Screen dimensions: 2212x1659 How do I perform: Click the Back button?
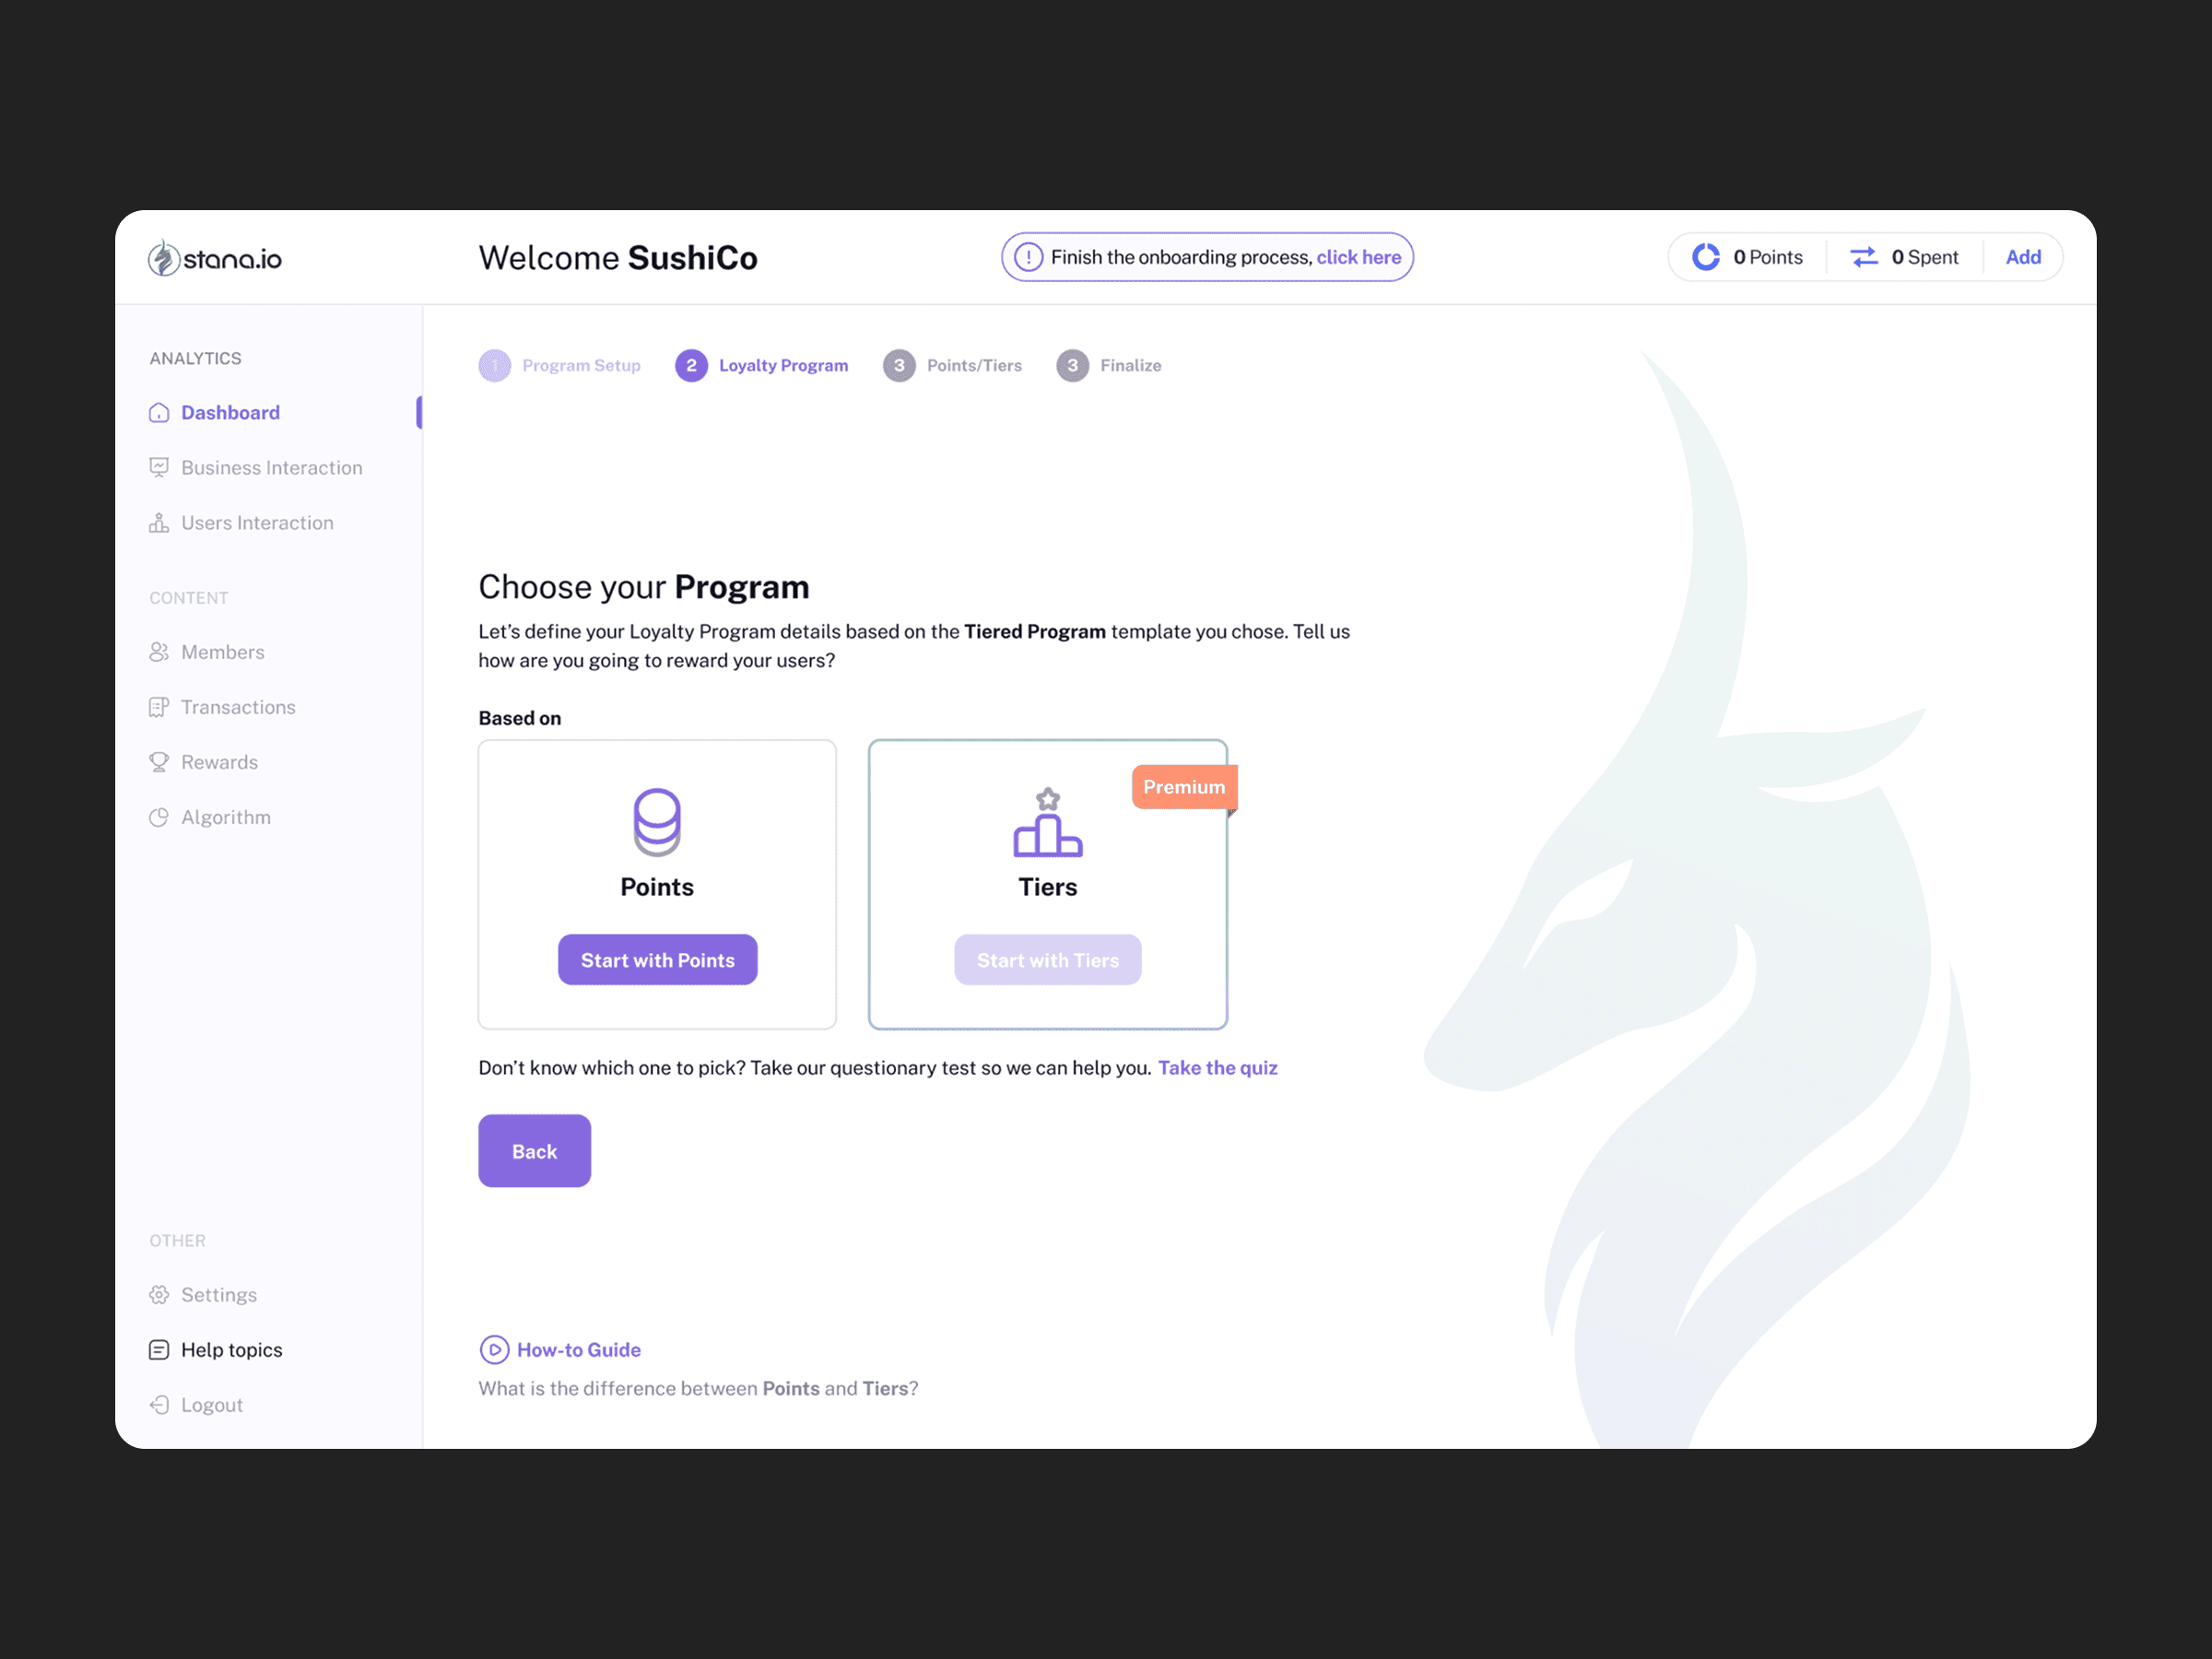click(535, 1151)
